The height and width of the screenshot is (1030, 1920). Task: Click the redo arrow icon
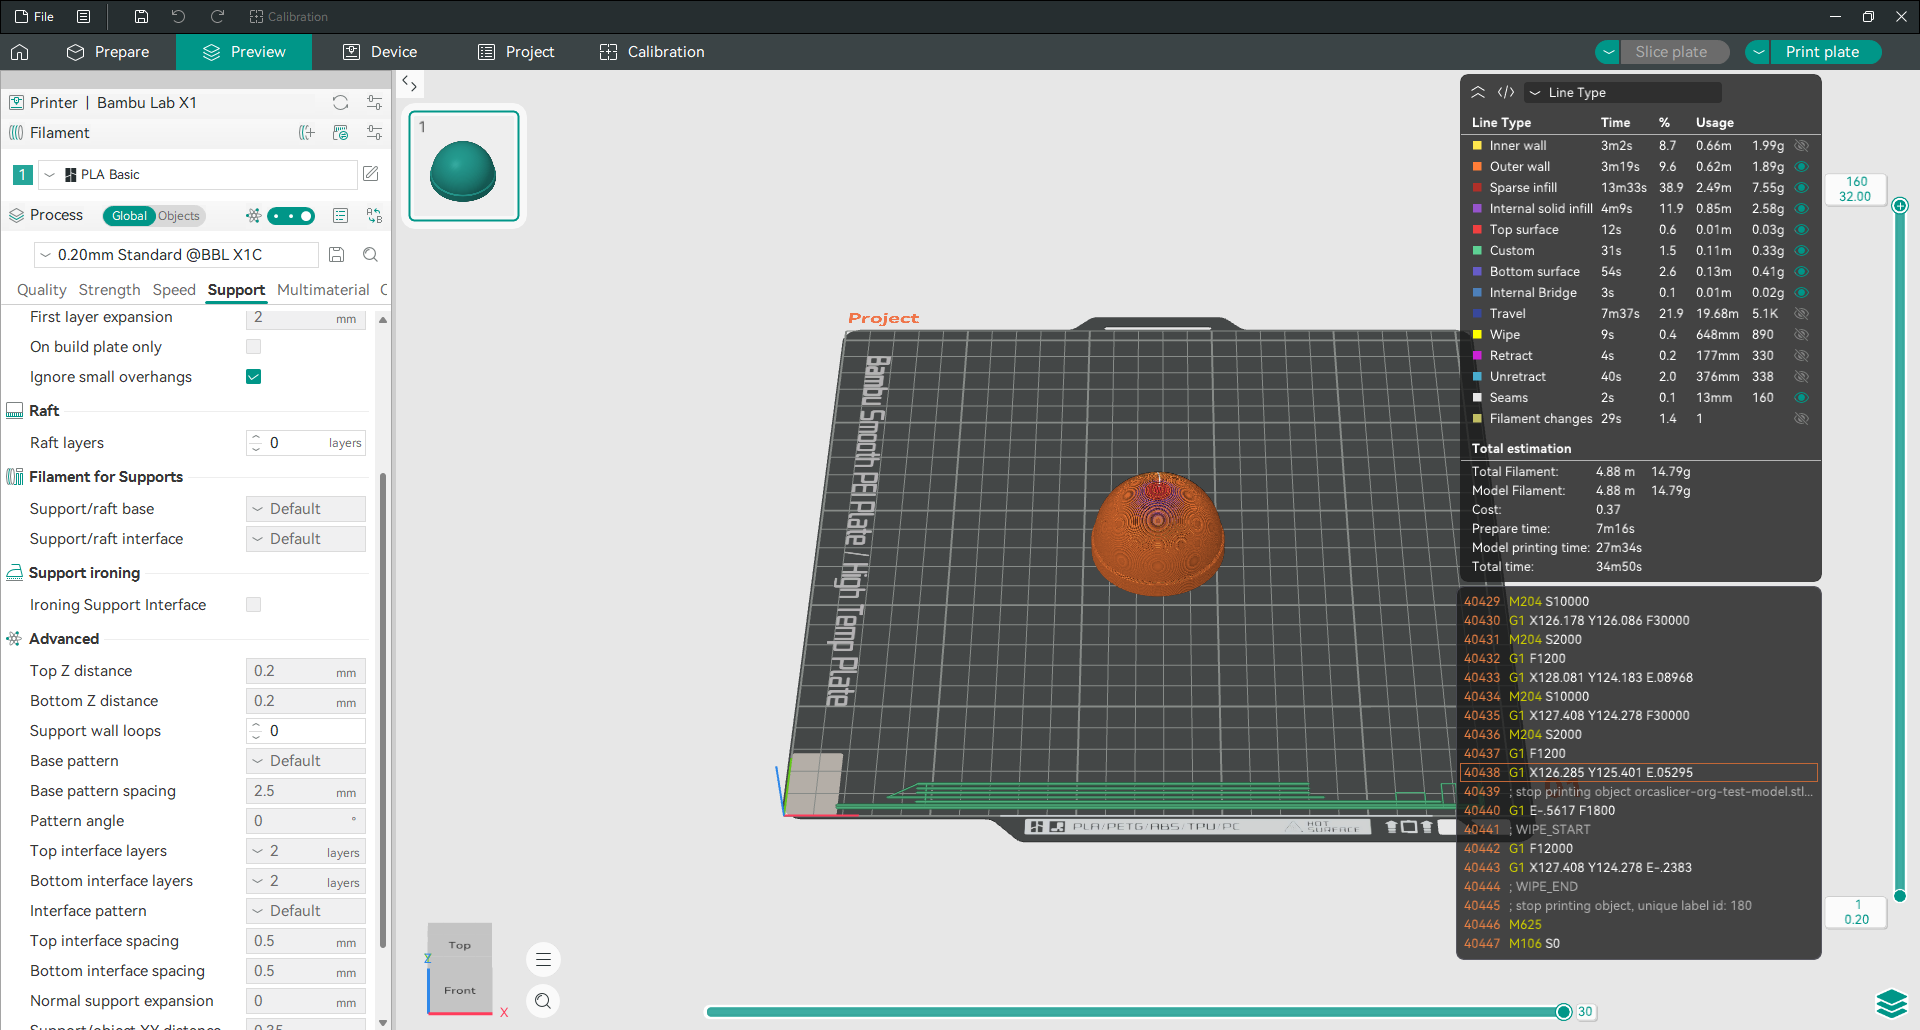(217, 16)
